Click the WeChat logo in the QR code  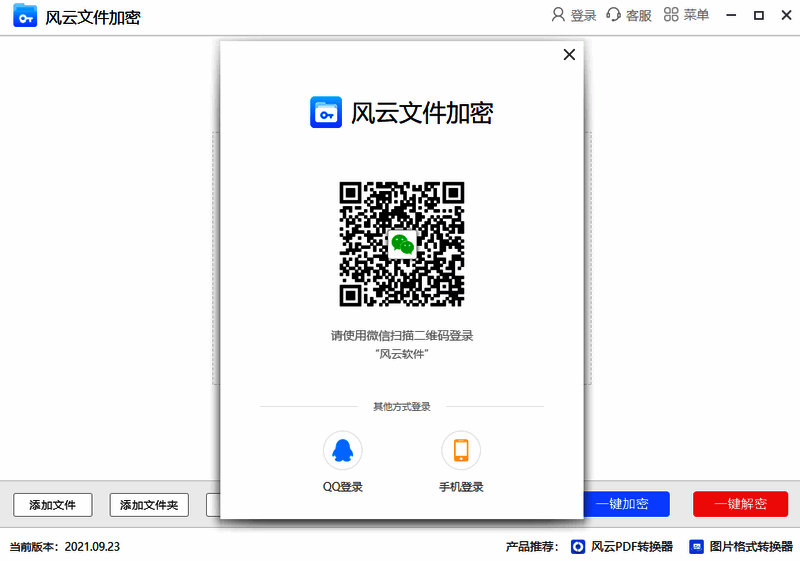(x=402, y=245)
